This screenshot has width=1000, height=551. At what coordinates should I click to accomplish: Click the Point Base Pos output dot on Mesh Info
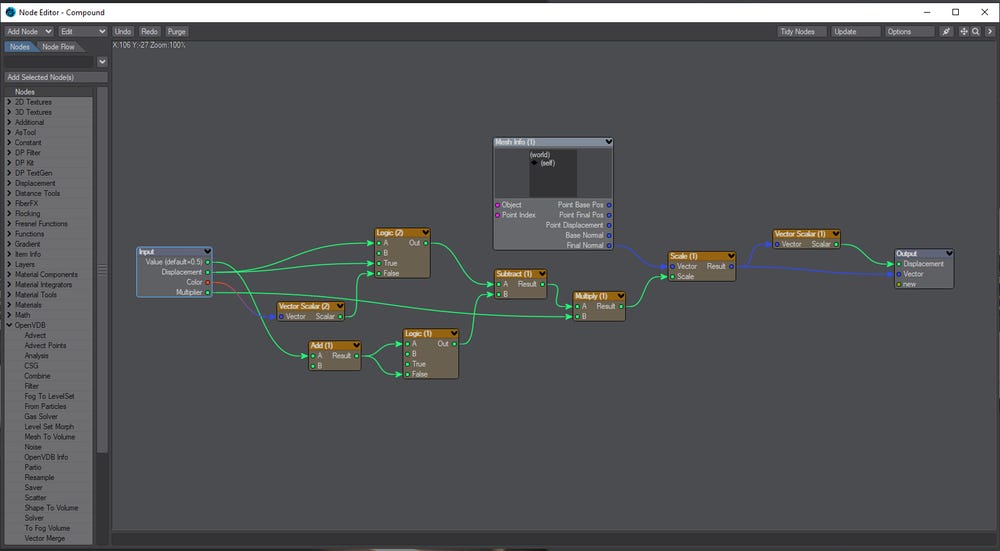609,205
